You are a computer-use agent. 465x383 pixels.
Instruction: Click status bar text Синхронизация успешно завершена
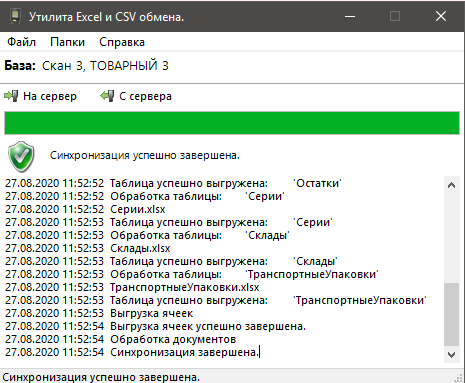tap(101, 377)
